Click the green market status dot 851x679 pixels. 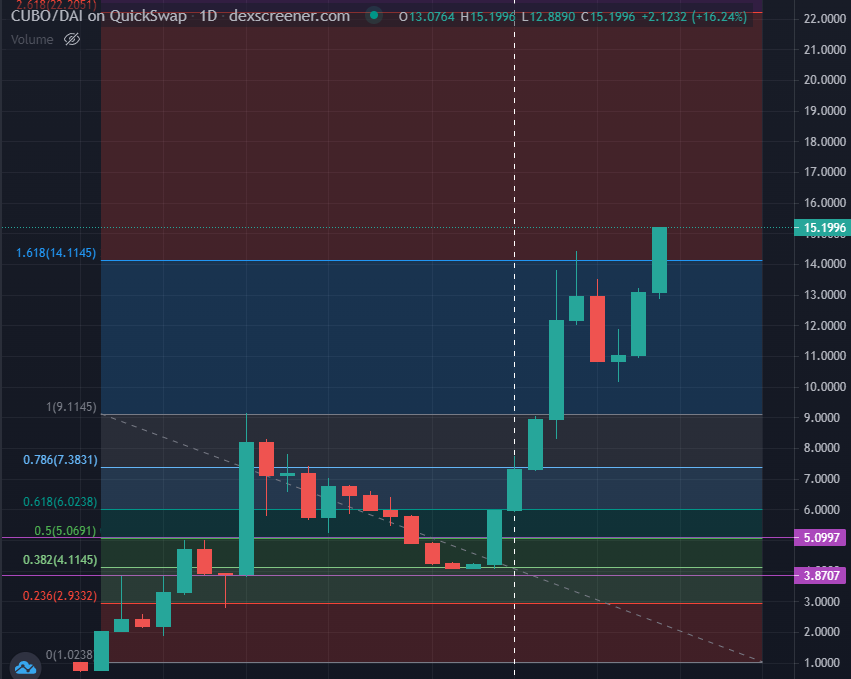373,15
